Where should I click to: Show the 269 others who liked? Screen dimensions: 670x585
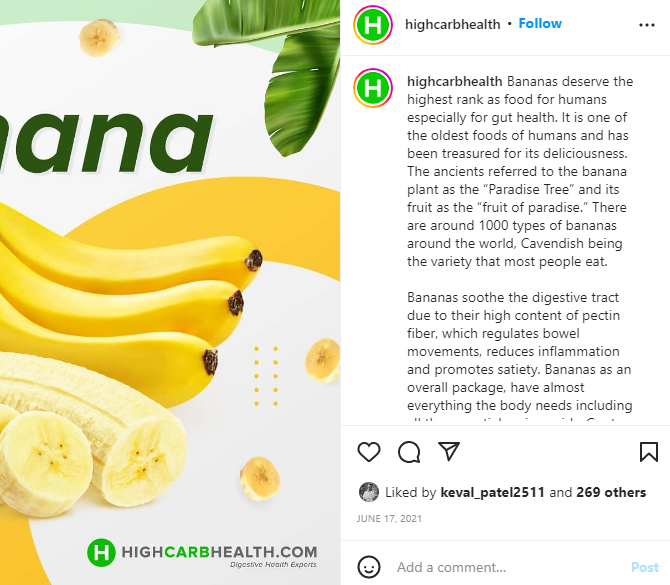(611, 492)
